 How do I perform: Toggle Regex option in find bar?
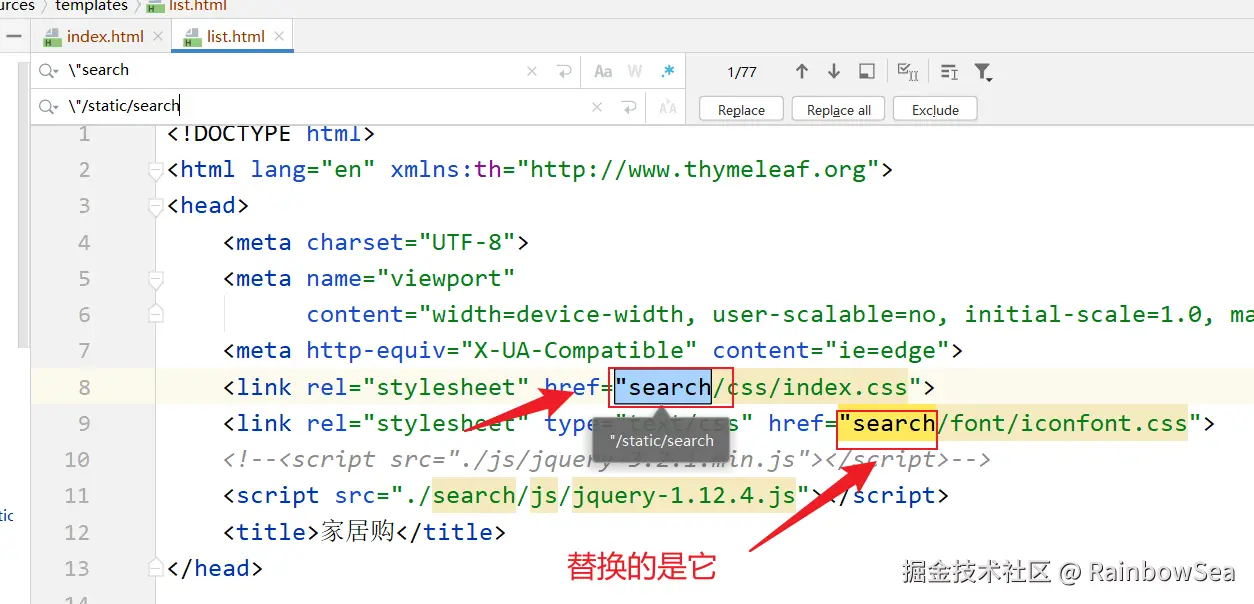tap(667, 71)
